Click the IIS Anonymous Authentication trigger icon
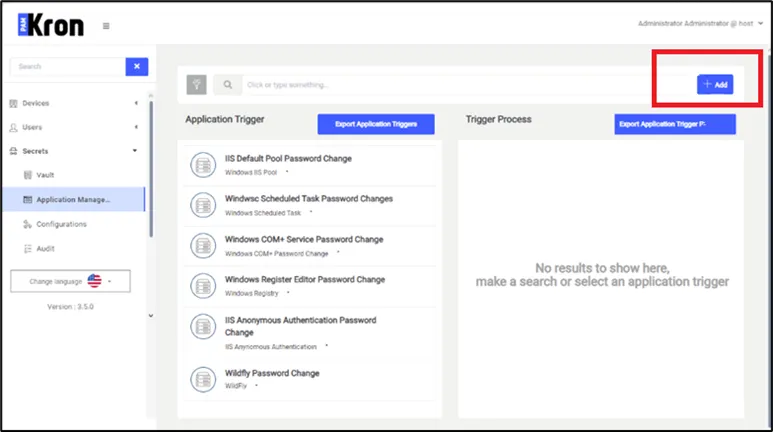773x432 pixels. 203,326
